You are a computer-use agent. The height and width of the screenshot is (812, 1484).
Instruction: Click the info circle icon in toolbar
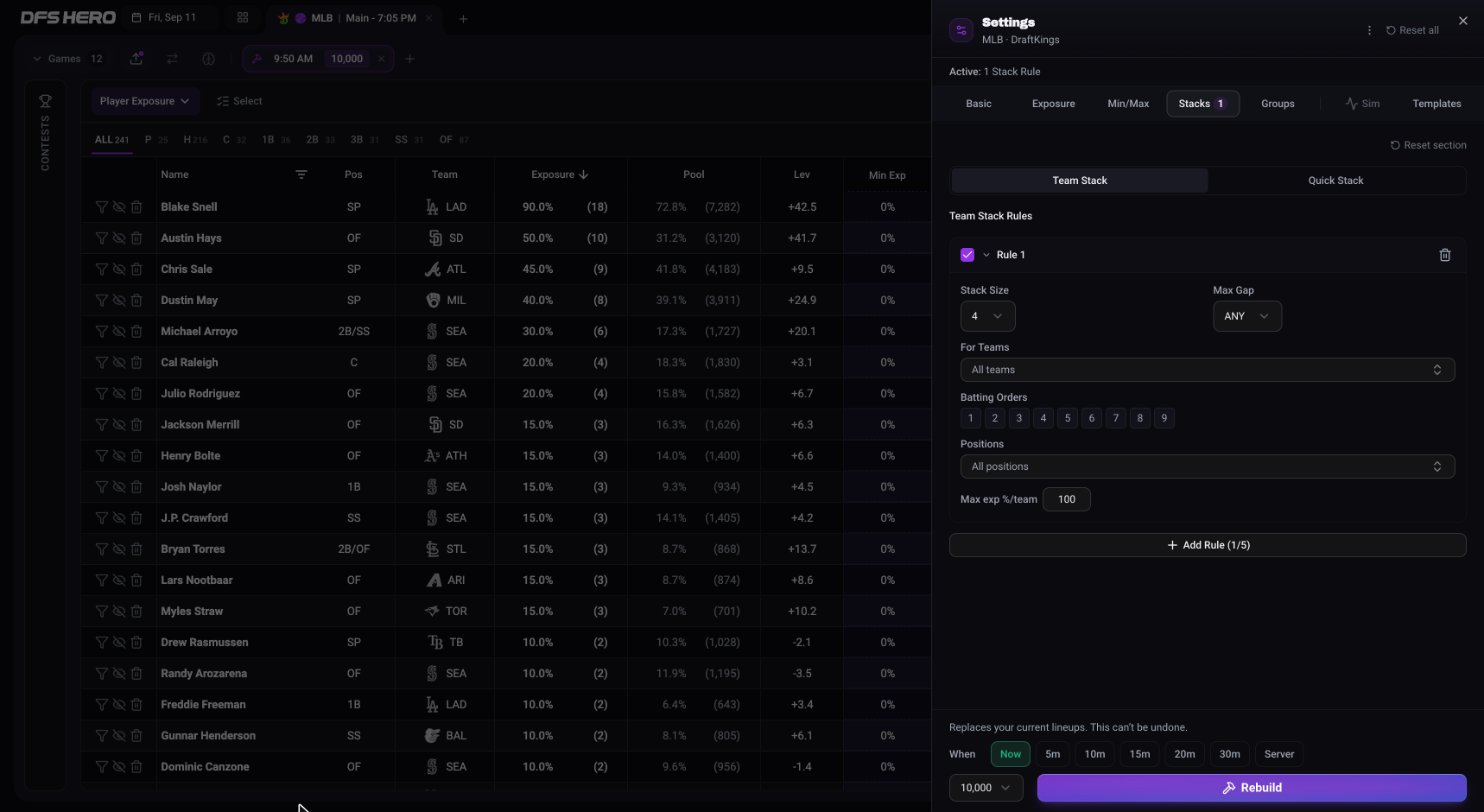point(208,59)
